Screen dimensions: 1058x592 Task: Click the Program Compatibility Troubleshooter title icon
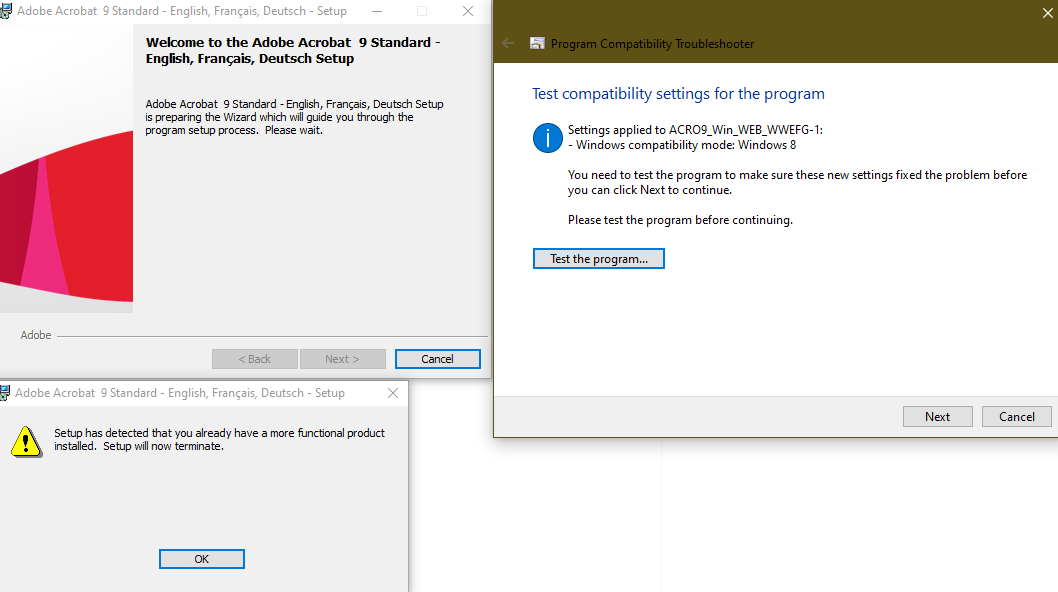pos(537,43)
